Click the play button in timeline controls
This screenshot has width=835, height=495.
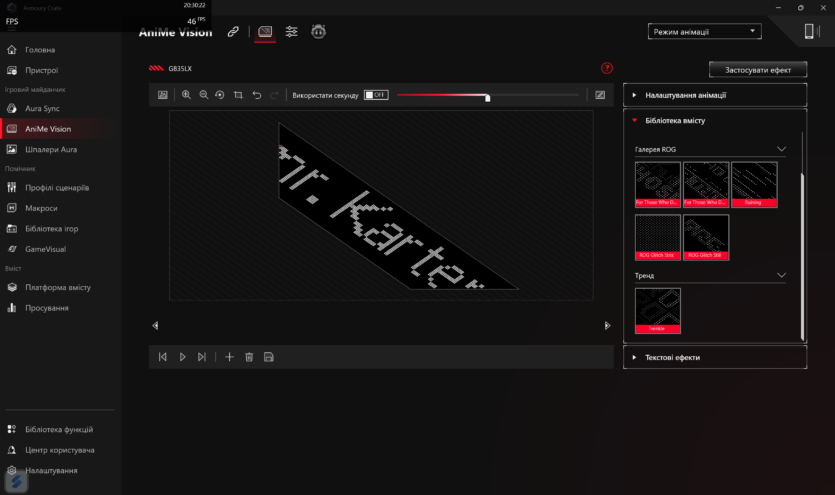click(x=182, y=357)
